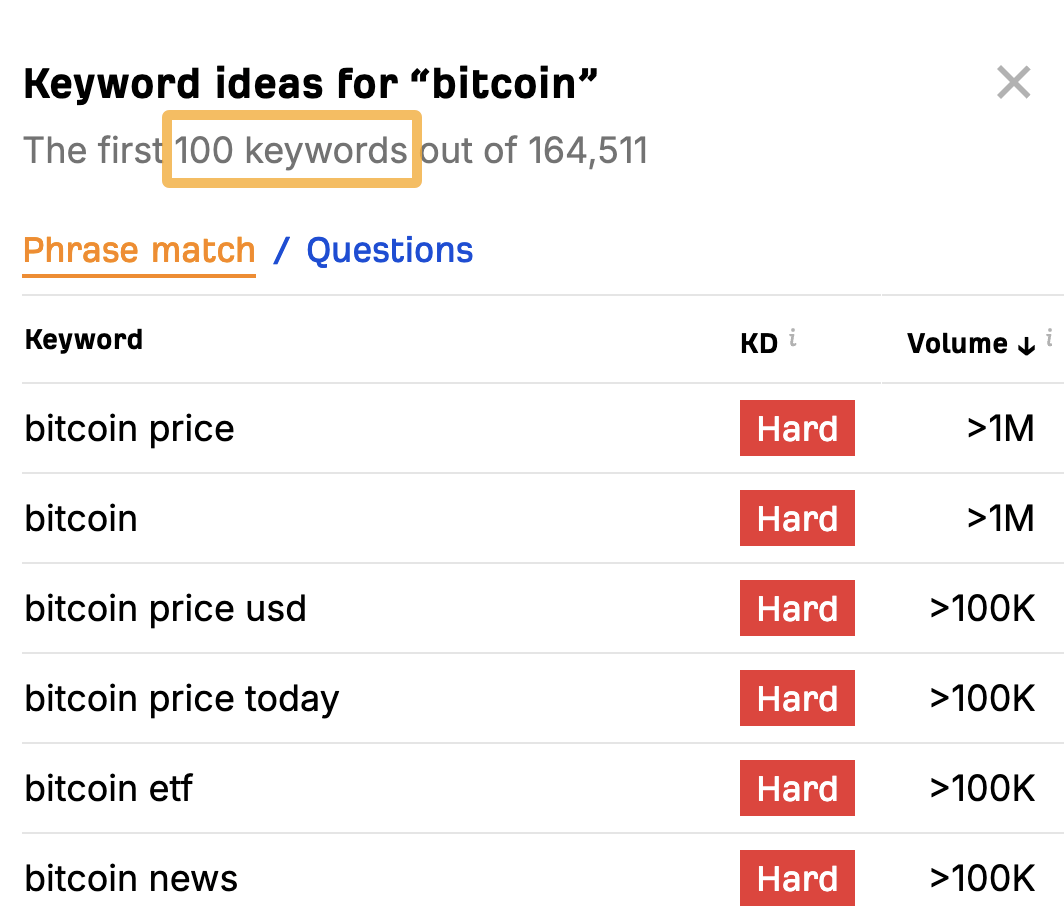Click the Hard badge for bitcoin news row
The height and width of the screenshot is (918, 1064).
[797, 877]
